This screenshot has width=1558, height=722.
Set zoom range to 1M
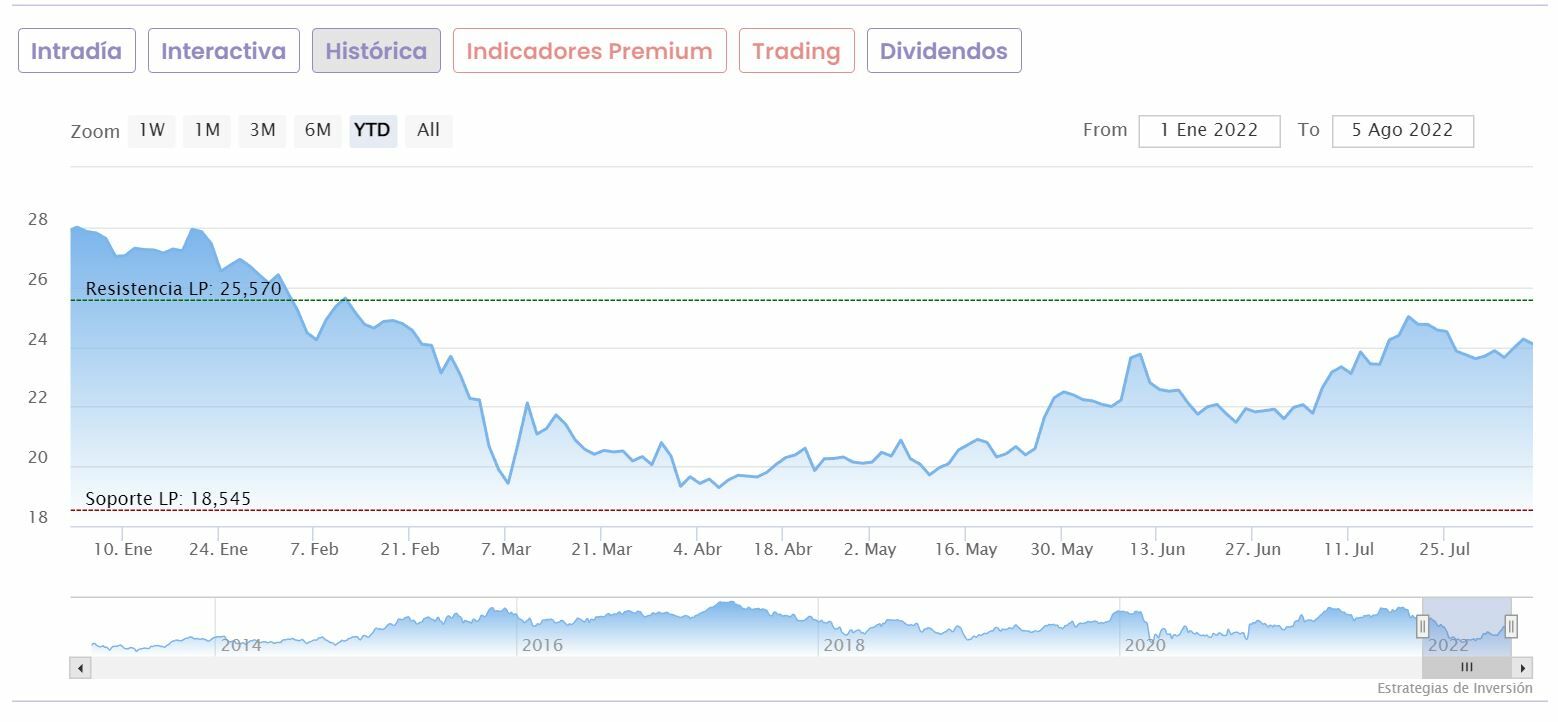click(x=207, y=130)
